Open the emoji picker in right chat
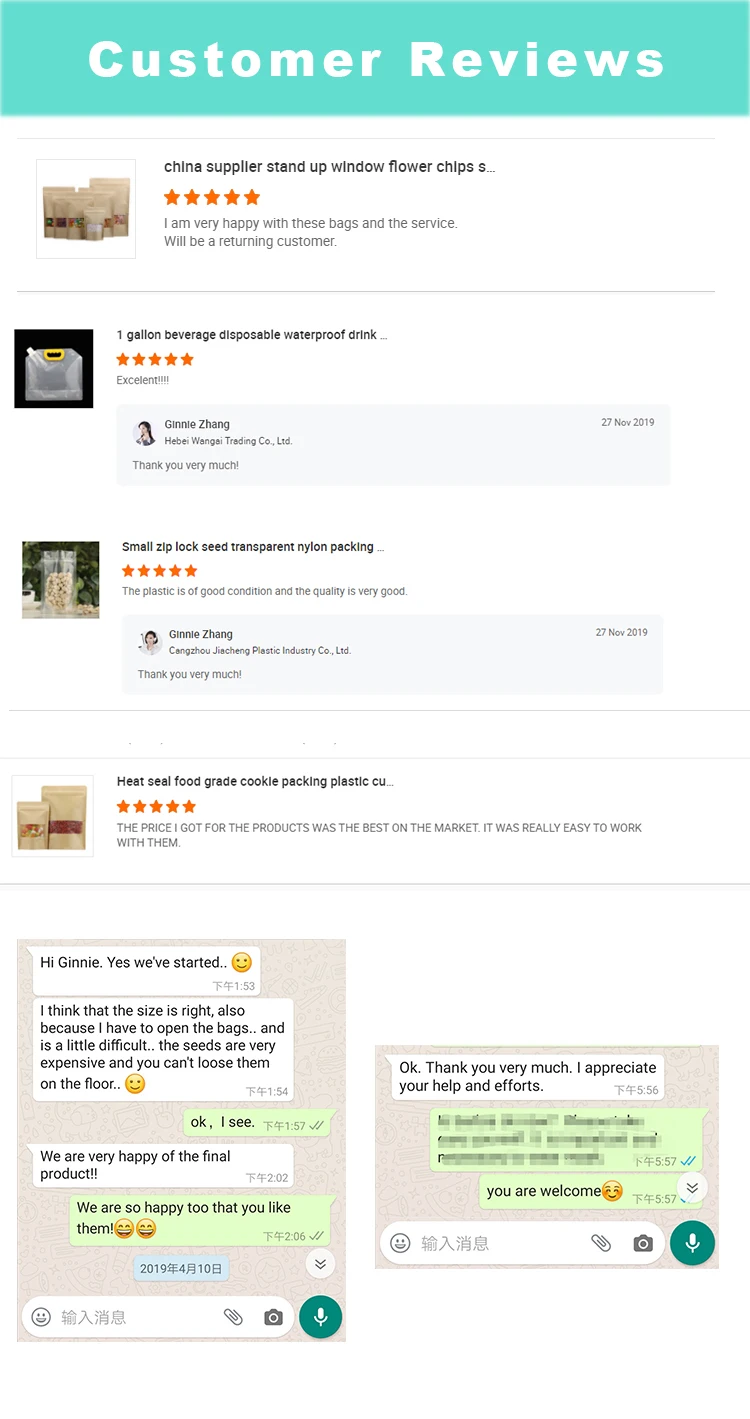750x1419 pixels. (400, 1243)
